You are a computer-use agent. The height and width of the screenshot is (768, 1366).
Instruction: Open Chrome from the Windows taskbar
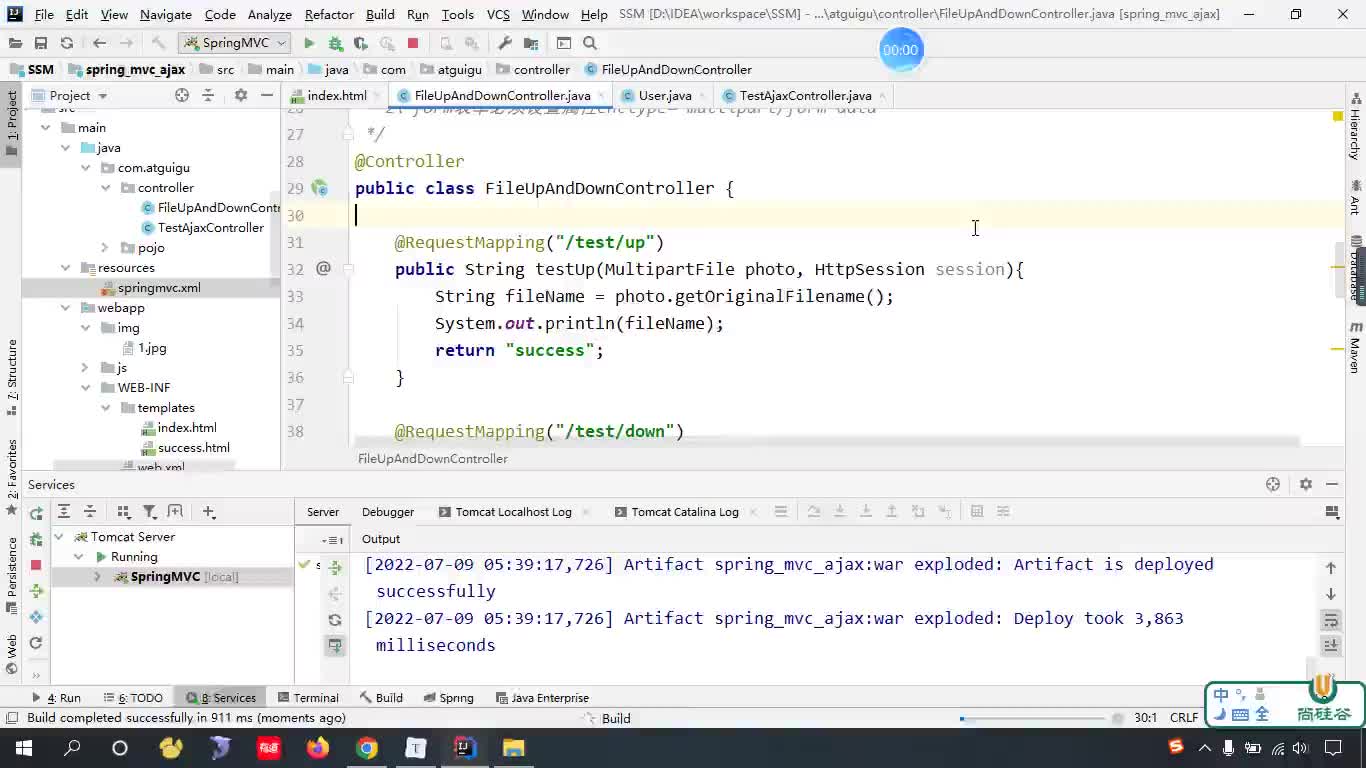pyautogui.click(x=367, y=748)
